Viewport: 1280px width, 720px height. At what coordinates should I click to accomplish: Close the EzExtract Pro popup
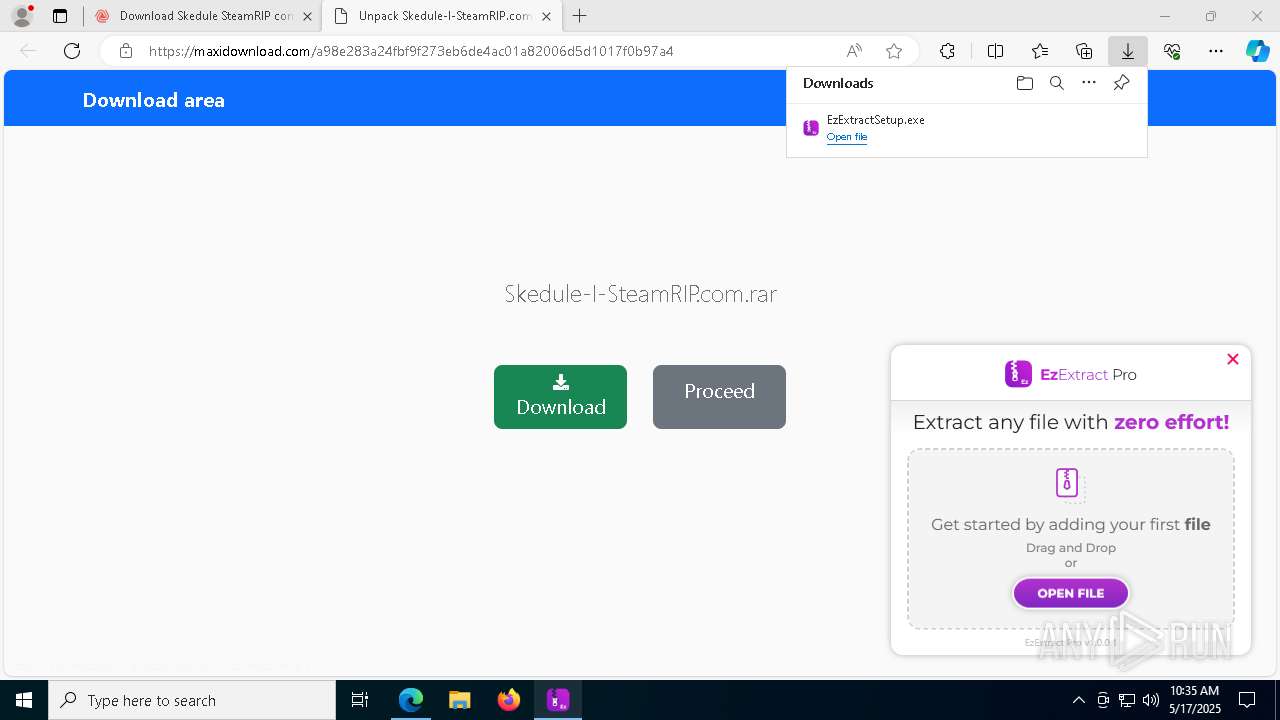(x=1233, y=359)
